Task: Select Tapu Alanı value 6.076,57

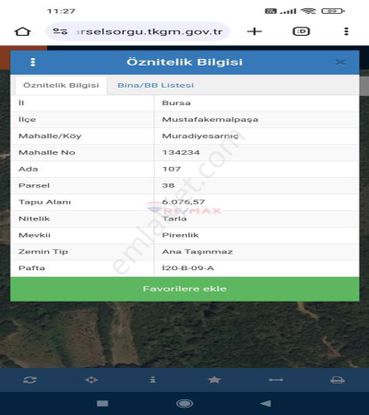Action: (x=183, y=202)
